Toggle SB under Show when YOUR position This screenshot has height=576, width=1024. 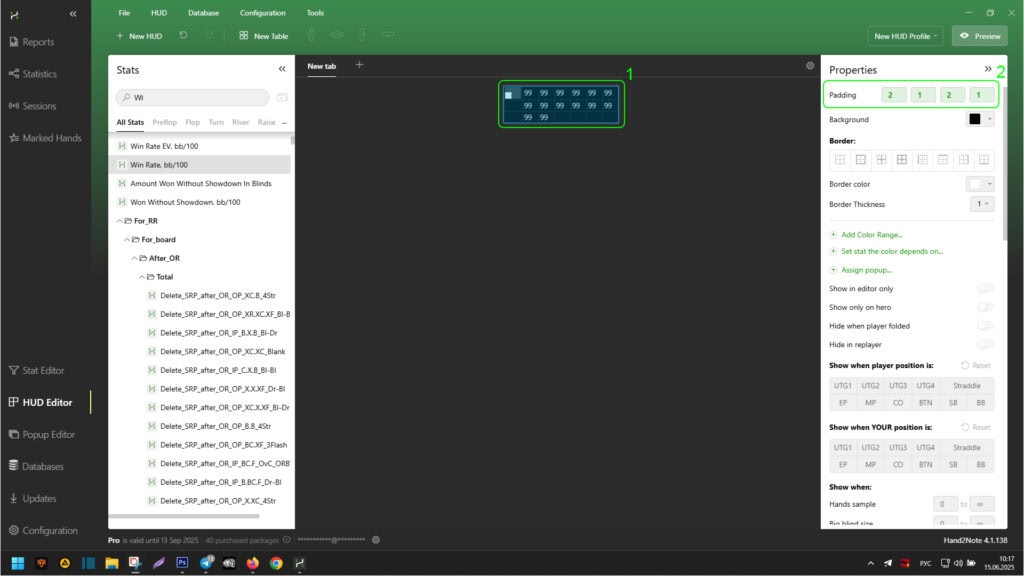pyautogui.click(x=953, y=465)
